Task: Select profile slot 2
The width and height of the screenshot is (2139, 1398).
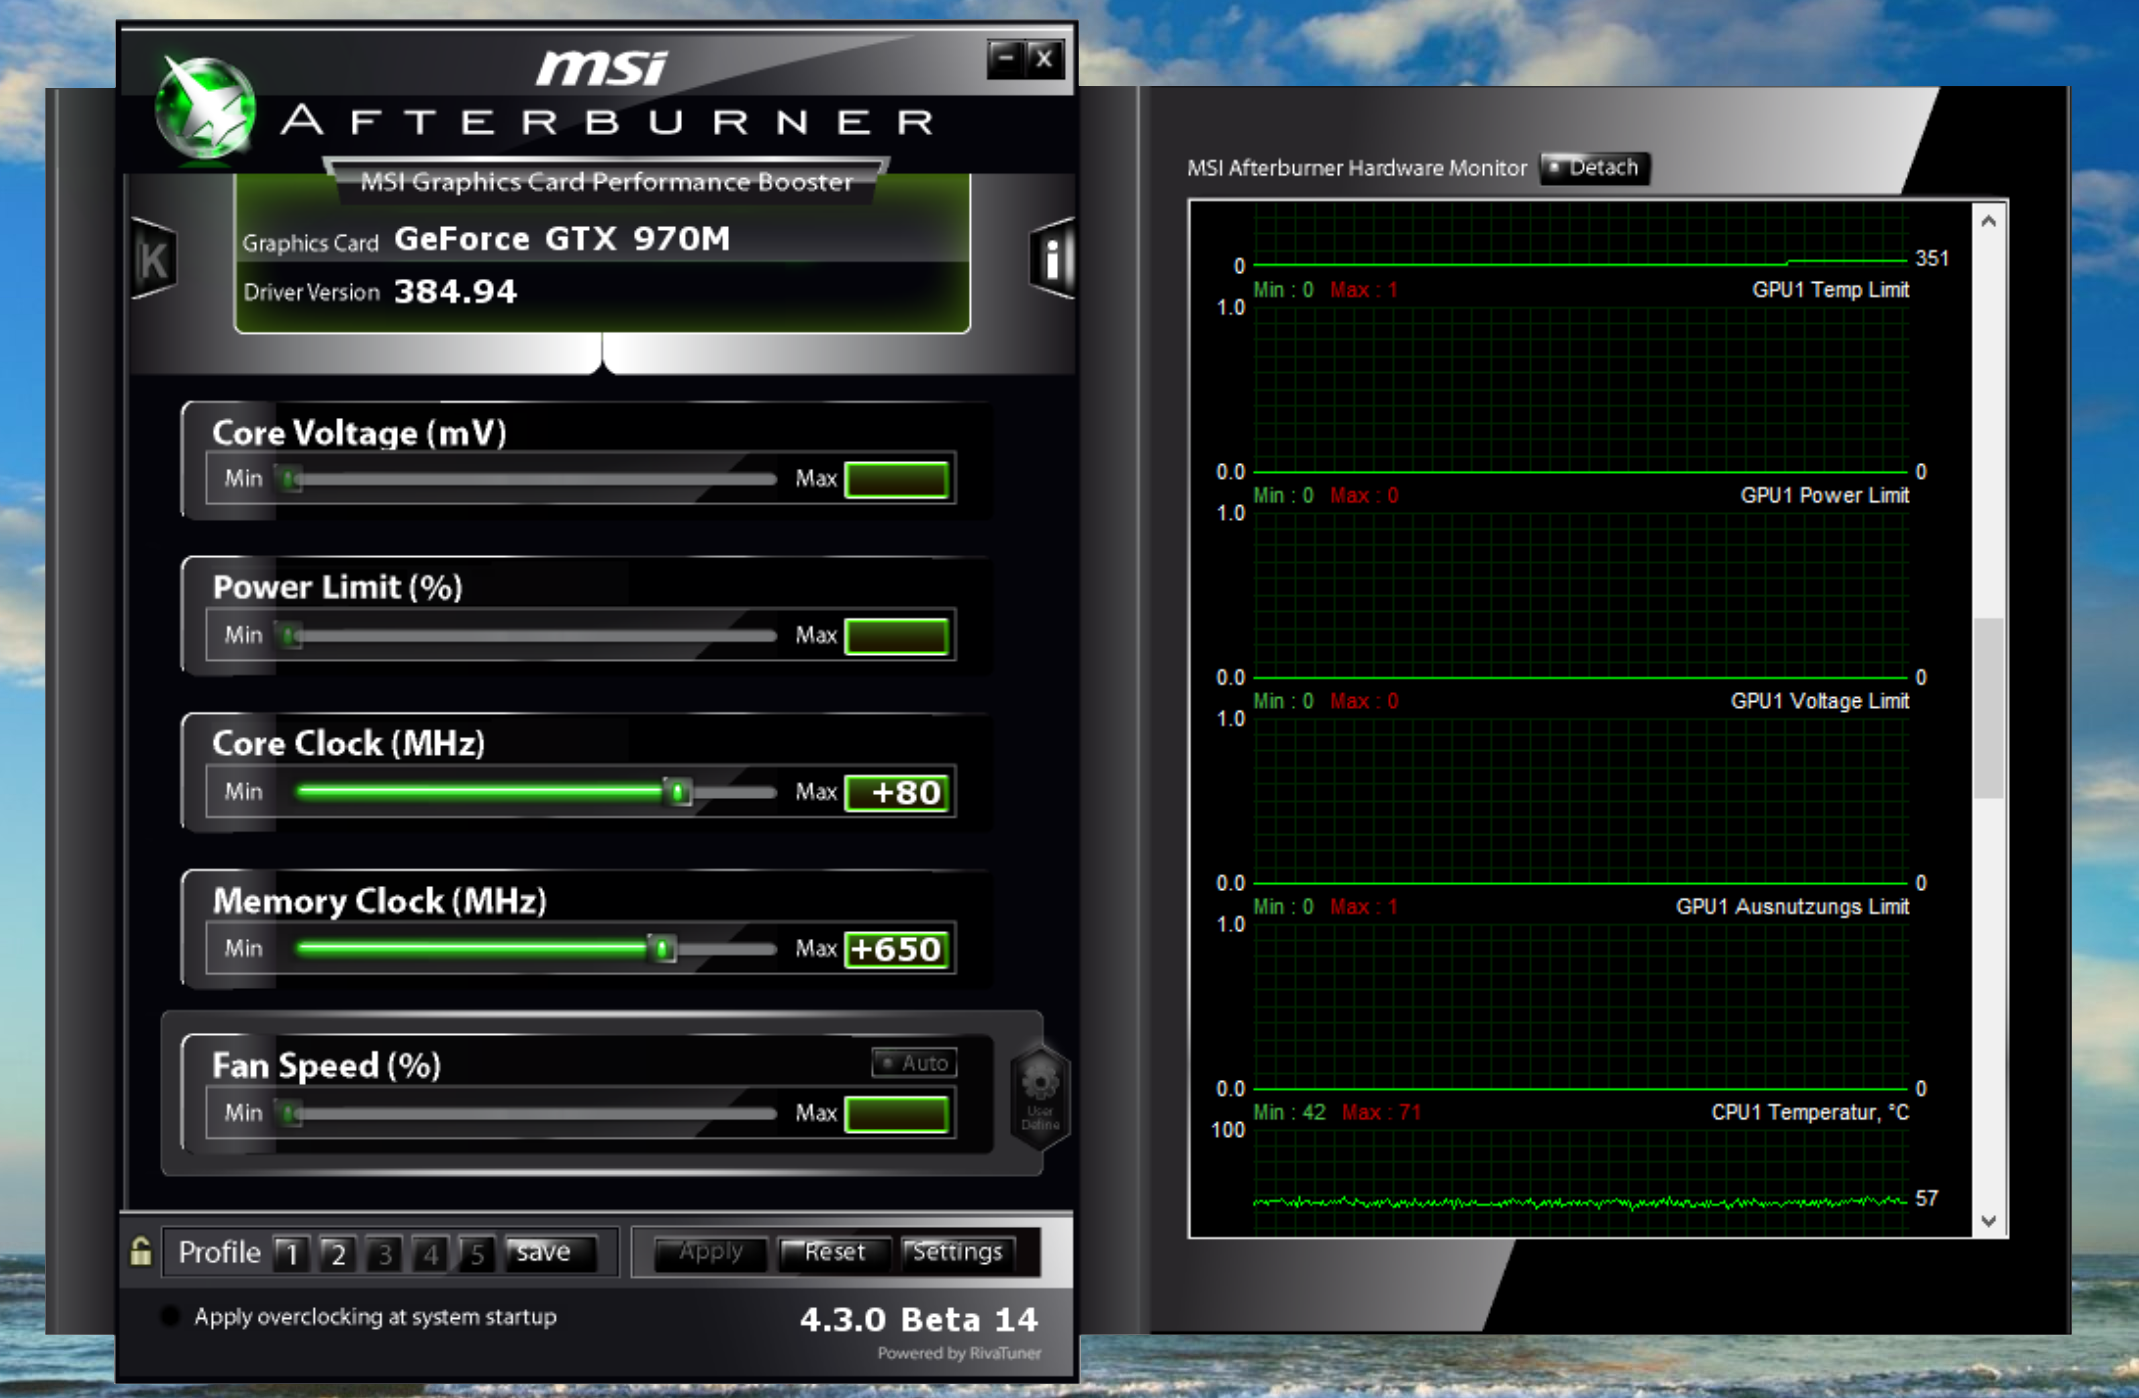Action: coord(338,1253)
